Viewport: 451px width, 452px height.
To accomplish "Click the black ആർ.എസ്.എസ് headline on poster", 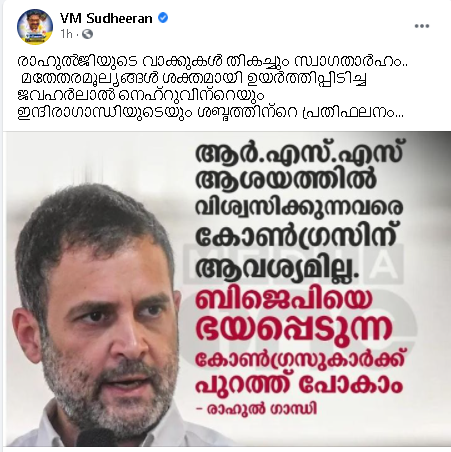I will click(x=299, y=155).
